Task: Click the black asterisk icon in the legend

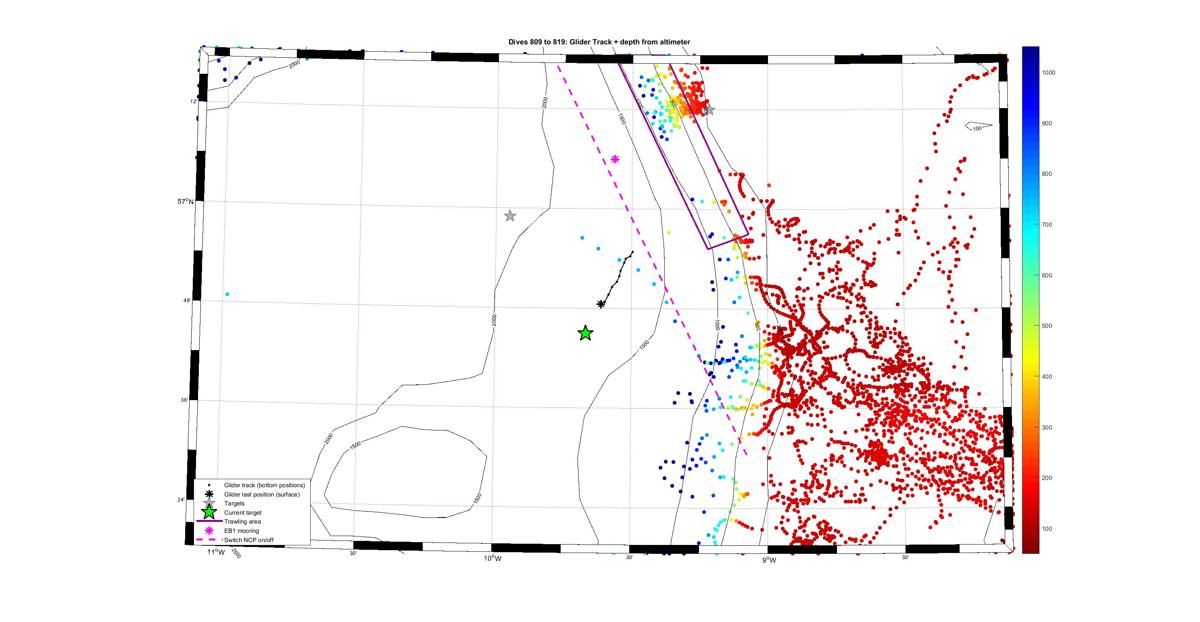Action: [209, 494]
